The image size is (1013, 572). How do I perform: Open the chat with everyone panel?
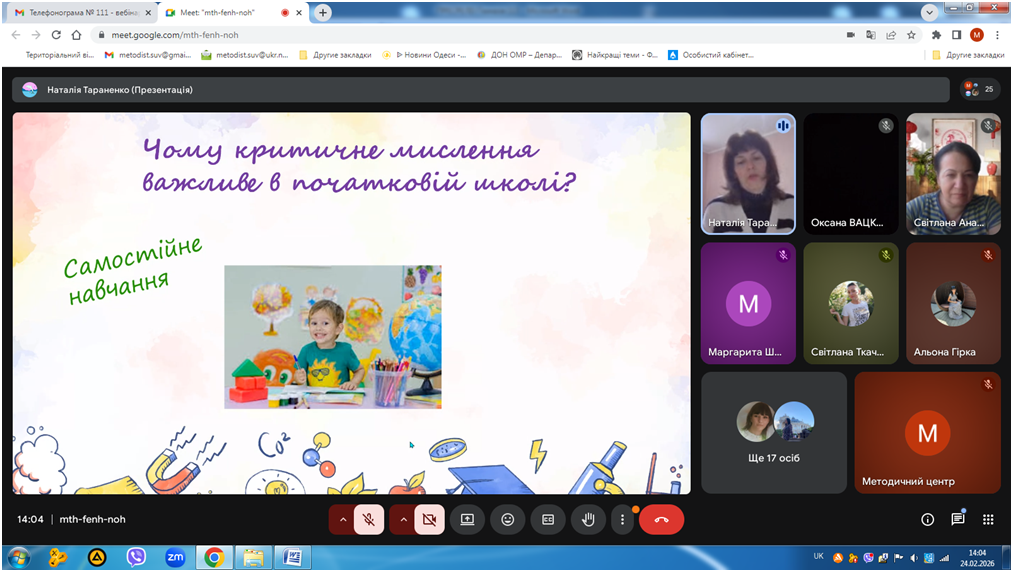(957, 520)
